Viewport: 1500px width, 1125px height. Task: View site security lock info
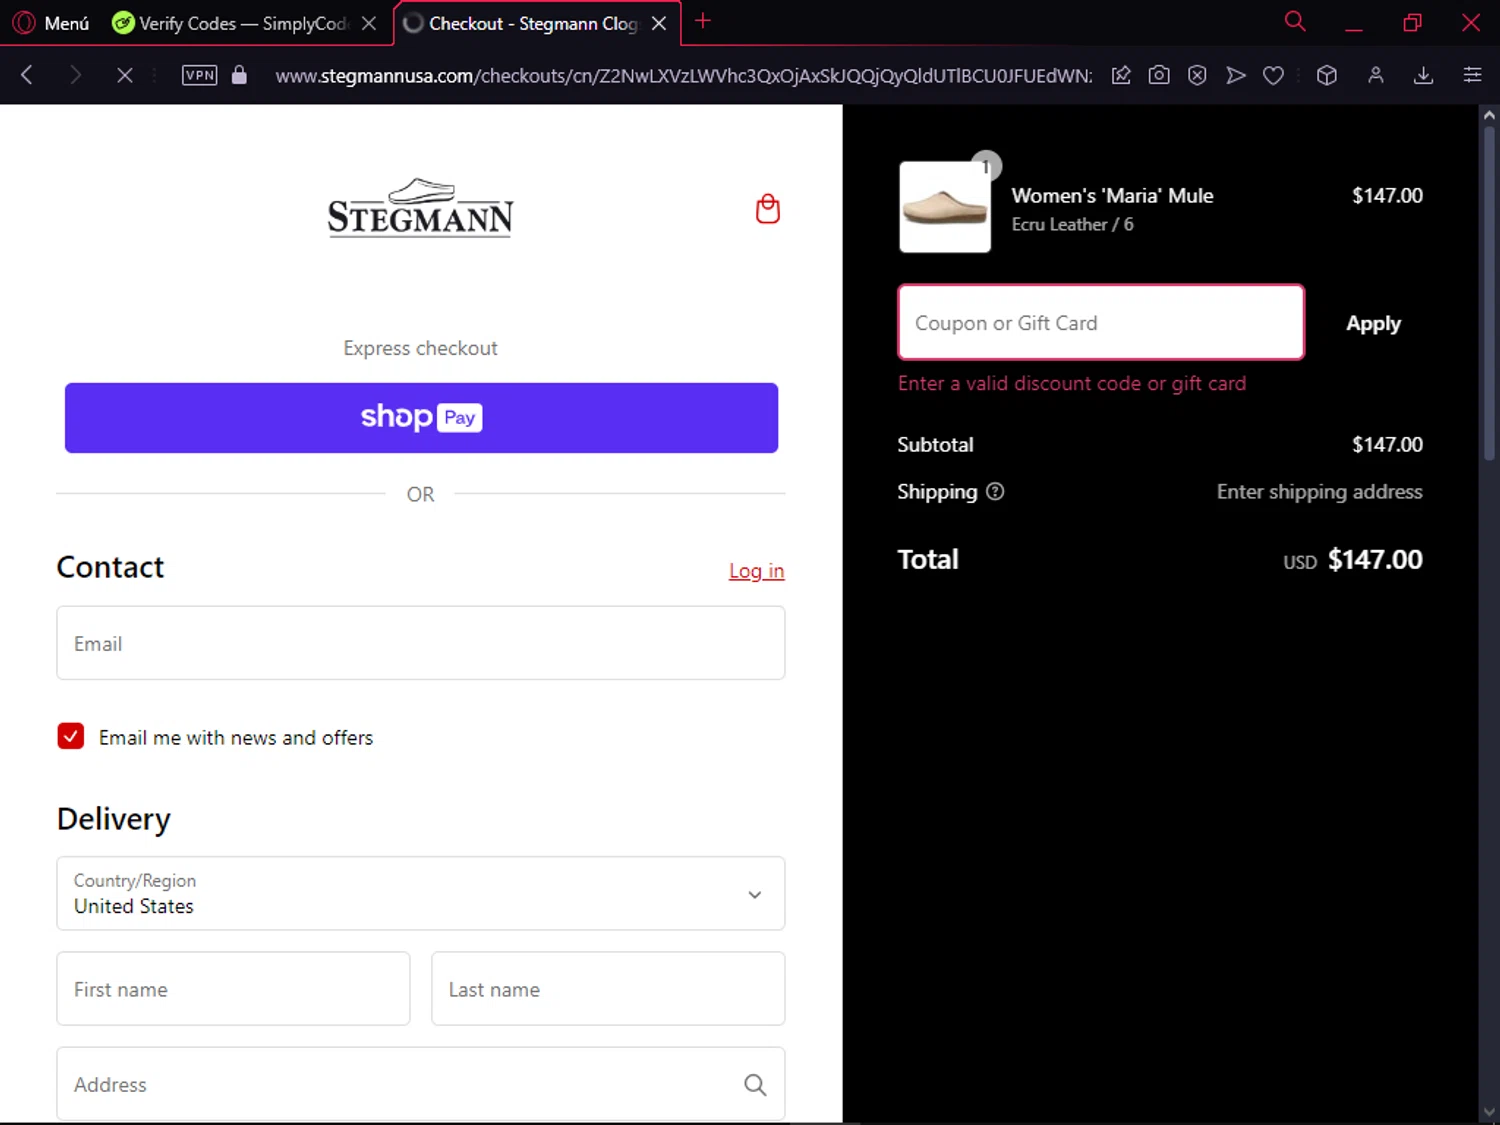tap(239, 75)
